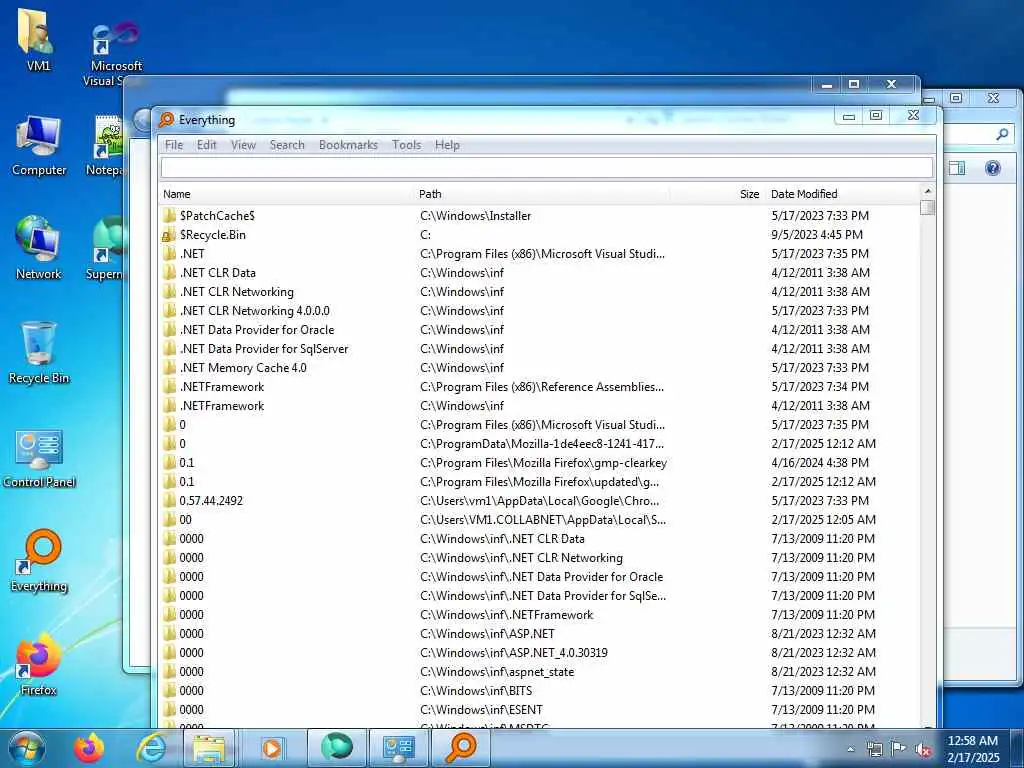
Task: Select the 0.57.44.2492 folder row
Action: (x=539, y=501)
